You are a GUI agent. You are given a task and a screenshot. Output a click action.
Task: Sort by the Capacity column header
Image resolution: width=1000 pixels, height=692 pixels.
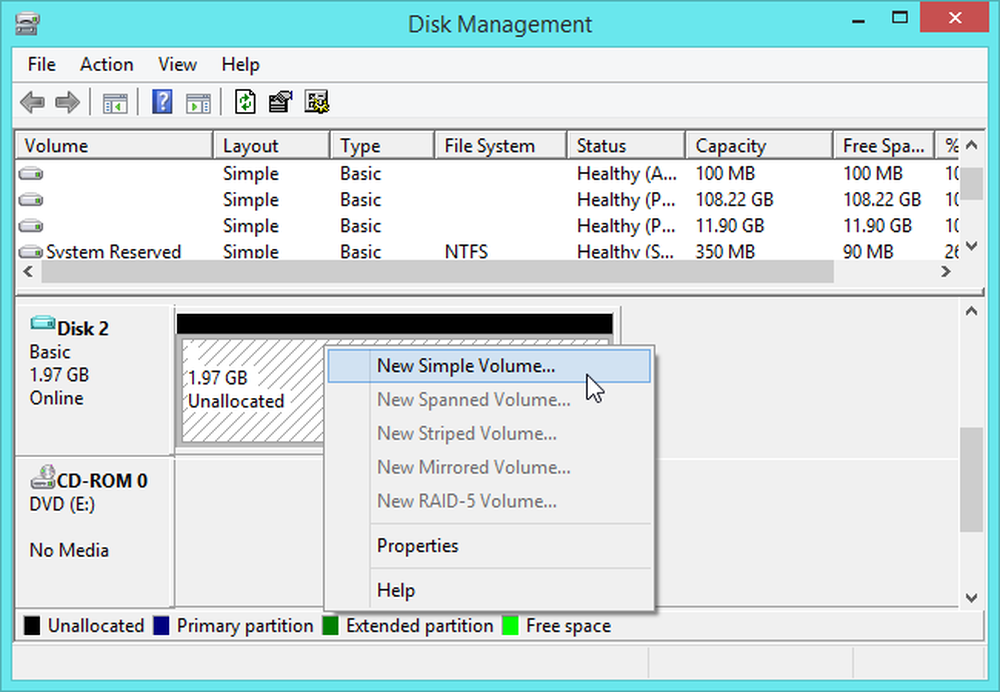(x=760, y=145)
